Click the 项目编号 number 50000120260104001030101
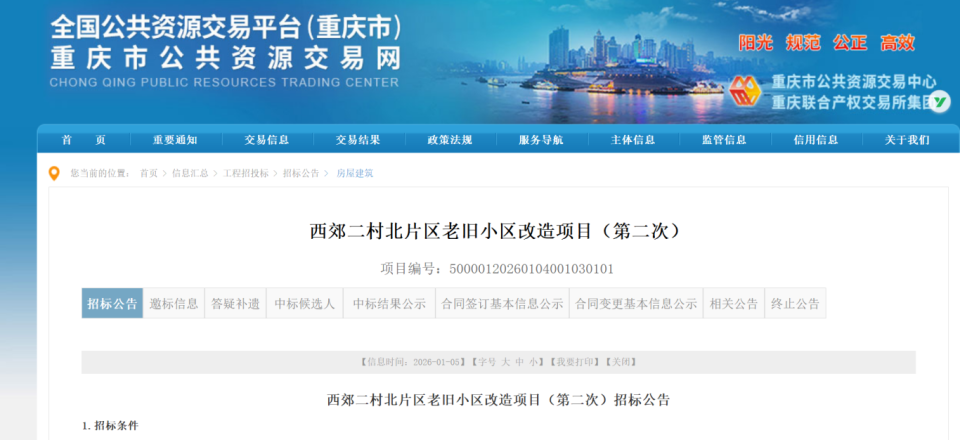This screenshot has width=960, height=440. coord(531,269)
